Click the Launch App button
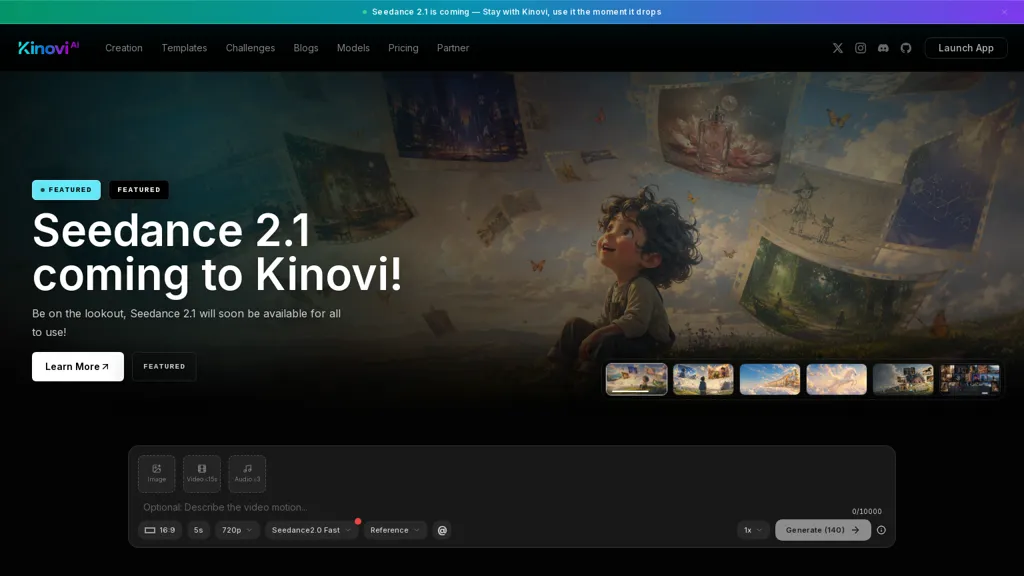This screenshot has width=1024, height=576. point(966,48)
